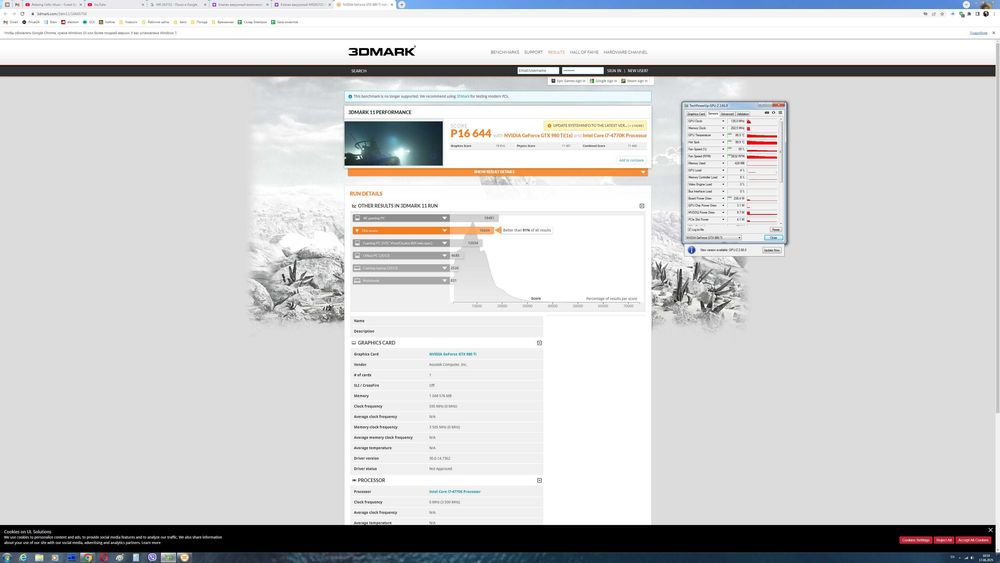The width and height of the screenshot is (1000, 563).
Task: Click Update Now in GPU-Z notification
Action: [772, 251]
